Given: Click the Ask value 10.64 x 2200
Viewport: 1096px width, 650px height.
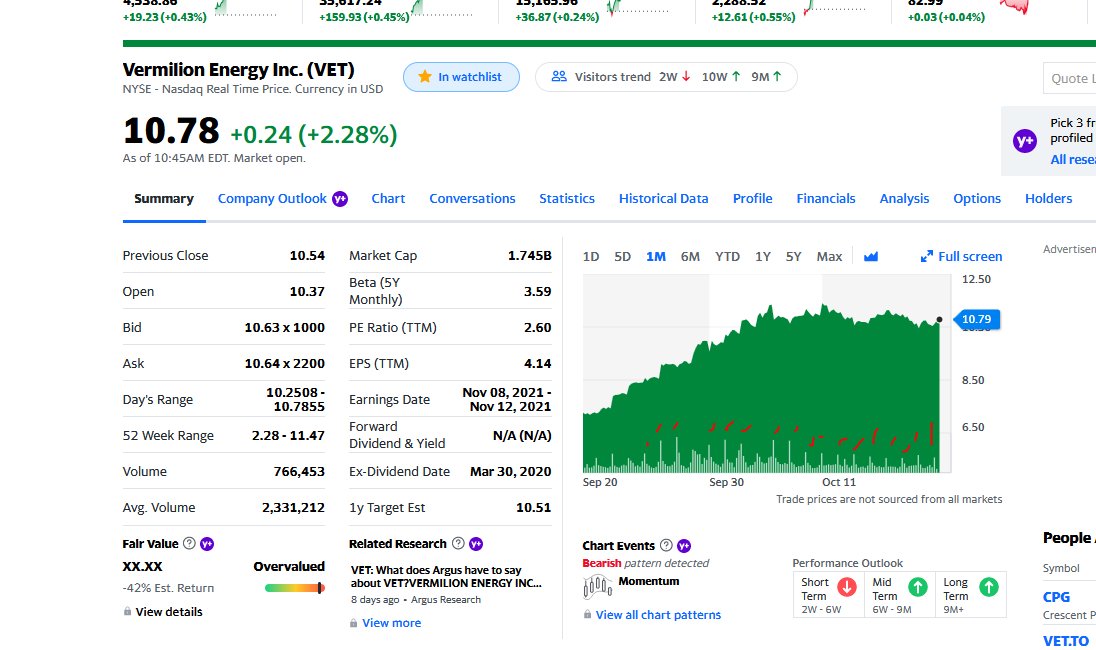Looking at the screenshot, I should 284,363.
